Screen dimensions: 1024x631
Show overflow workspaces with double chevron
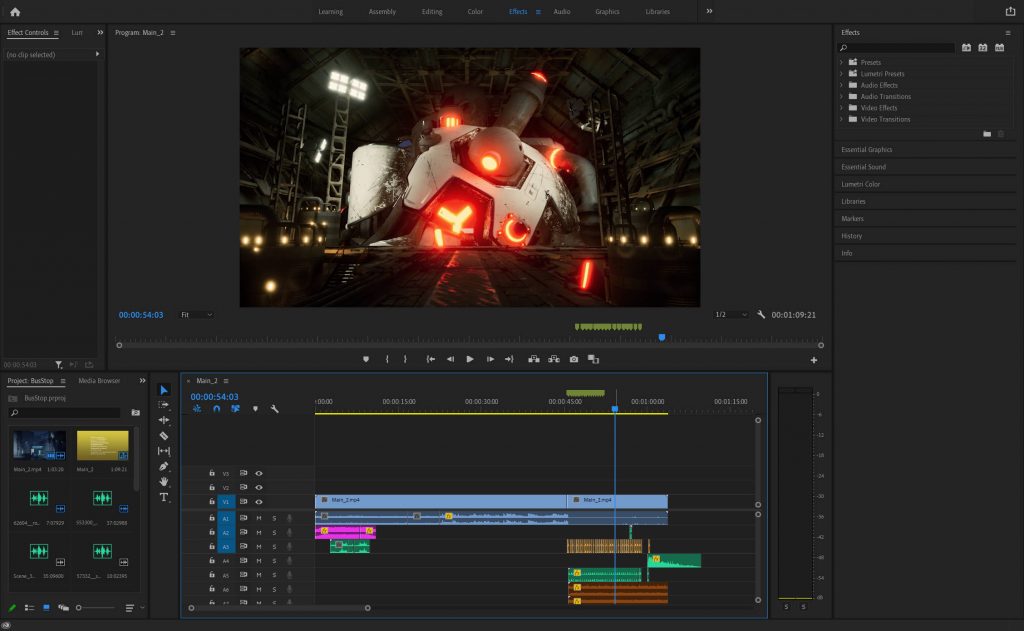[x=709, y=11]
